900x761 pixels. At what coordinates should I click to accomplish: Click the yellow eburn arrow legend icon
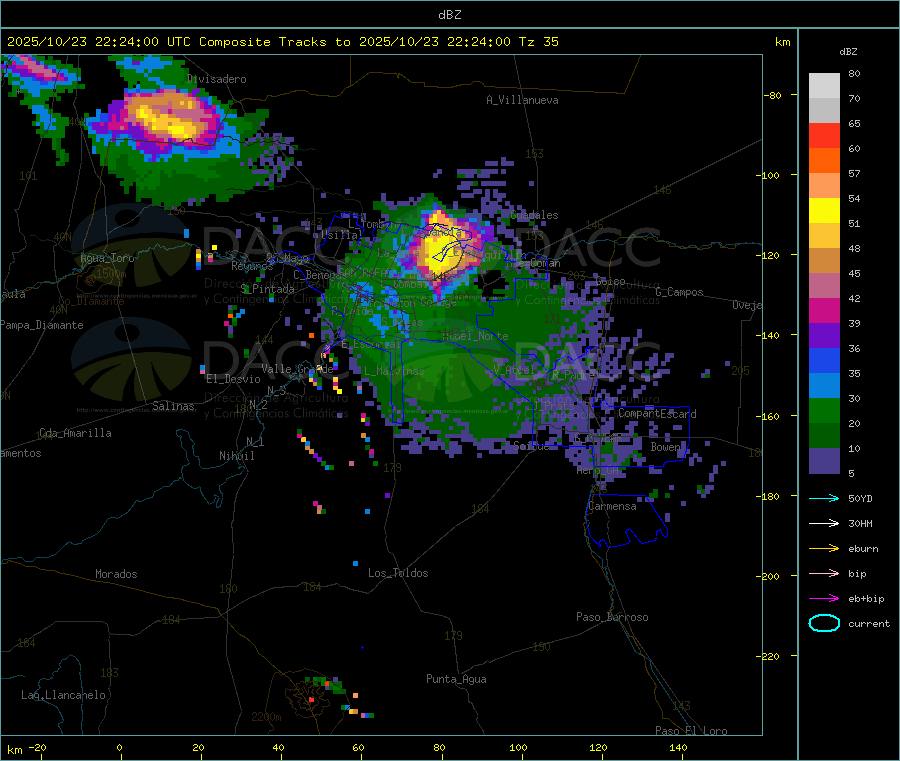coord(824,548)
